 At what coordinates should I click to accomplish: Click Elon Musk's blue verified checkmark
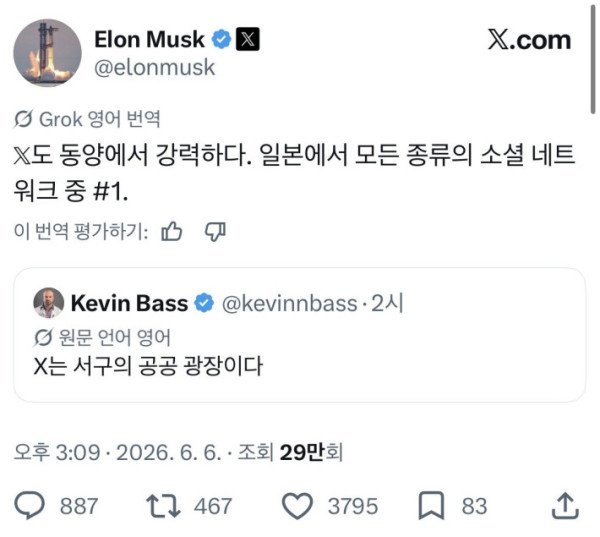click(x=222, y=39)
